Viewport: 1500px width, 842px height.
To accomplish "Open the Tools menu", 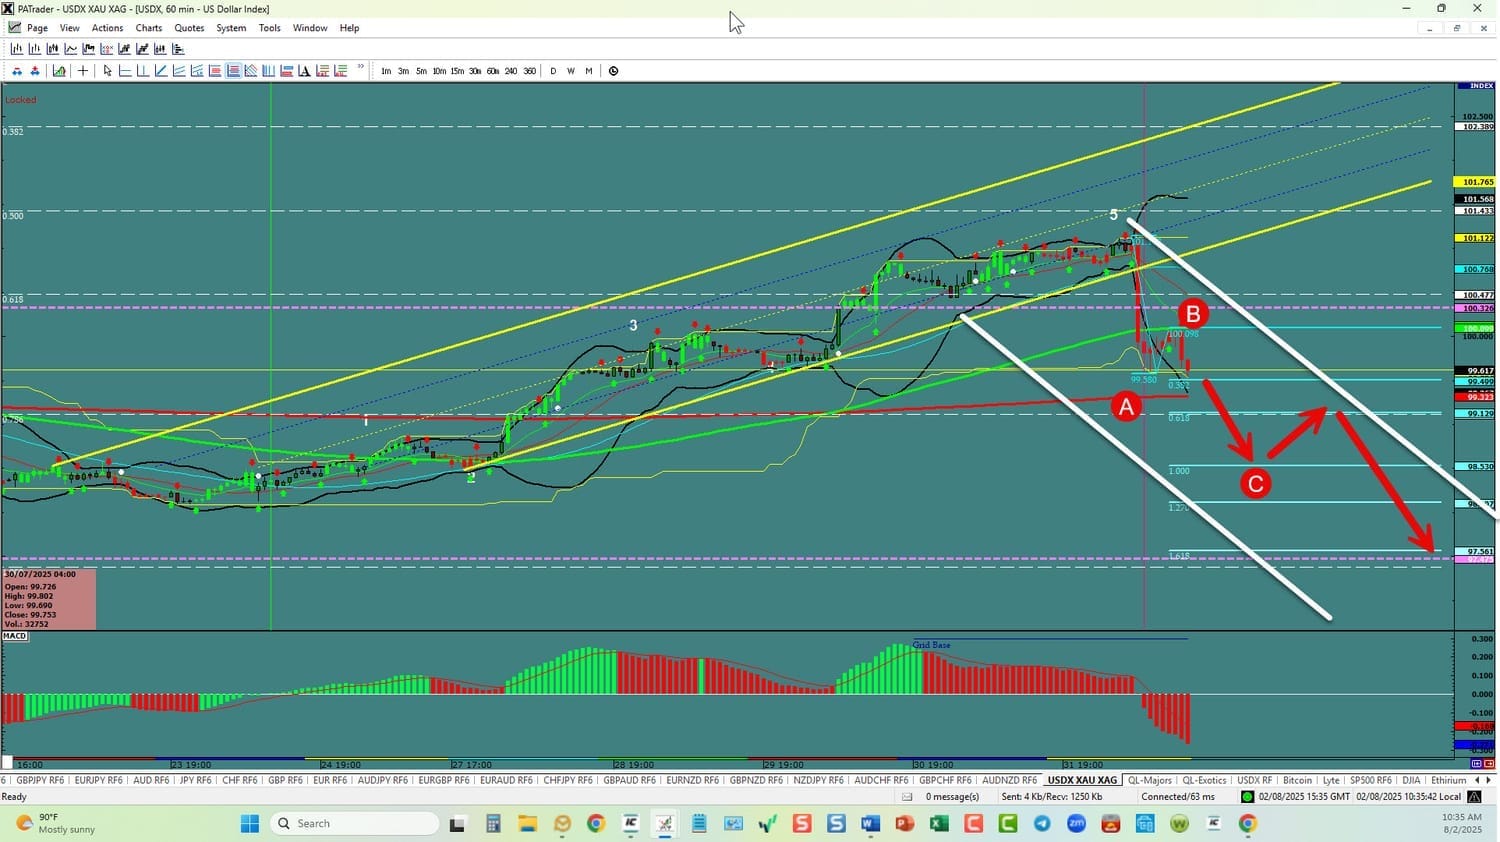I will coord(270,28).
